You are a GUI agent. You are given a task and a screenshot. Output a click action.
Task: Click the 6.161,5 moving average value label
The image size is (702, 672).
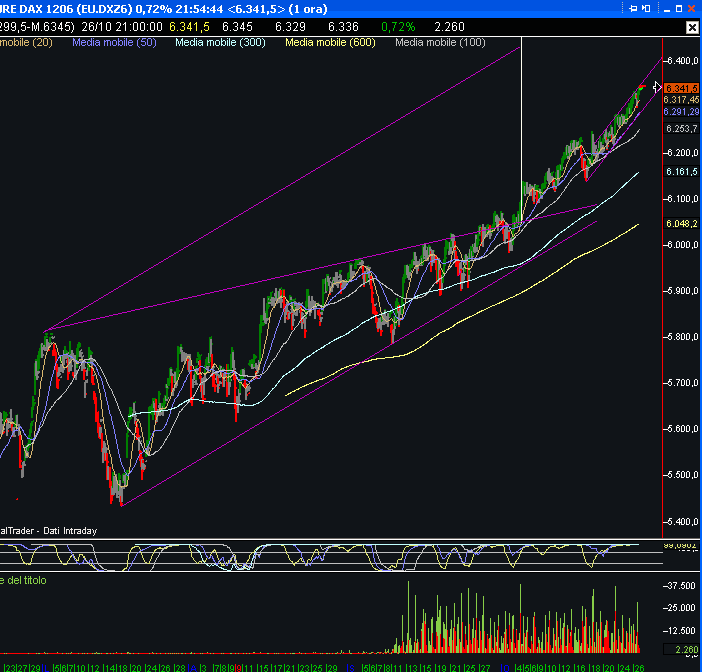coord(682,171)
